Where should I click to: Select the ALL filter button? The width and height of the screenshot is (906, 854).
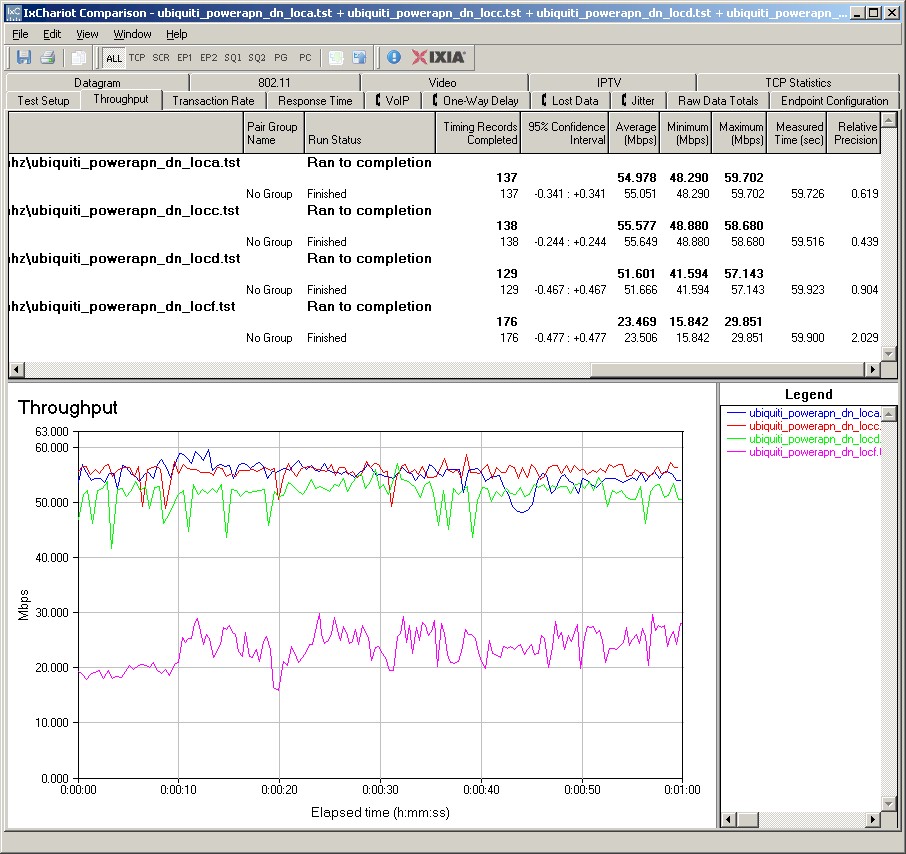point(114,58)
